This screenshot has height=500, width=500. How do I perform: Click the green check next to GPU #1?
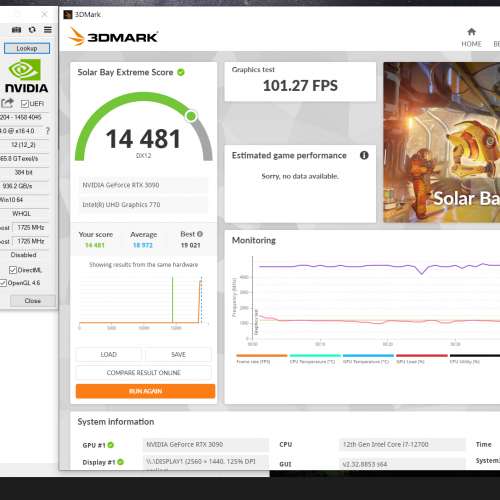point(111,445)
